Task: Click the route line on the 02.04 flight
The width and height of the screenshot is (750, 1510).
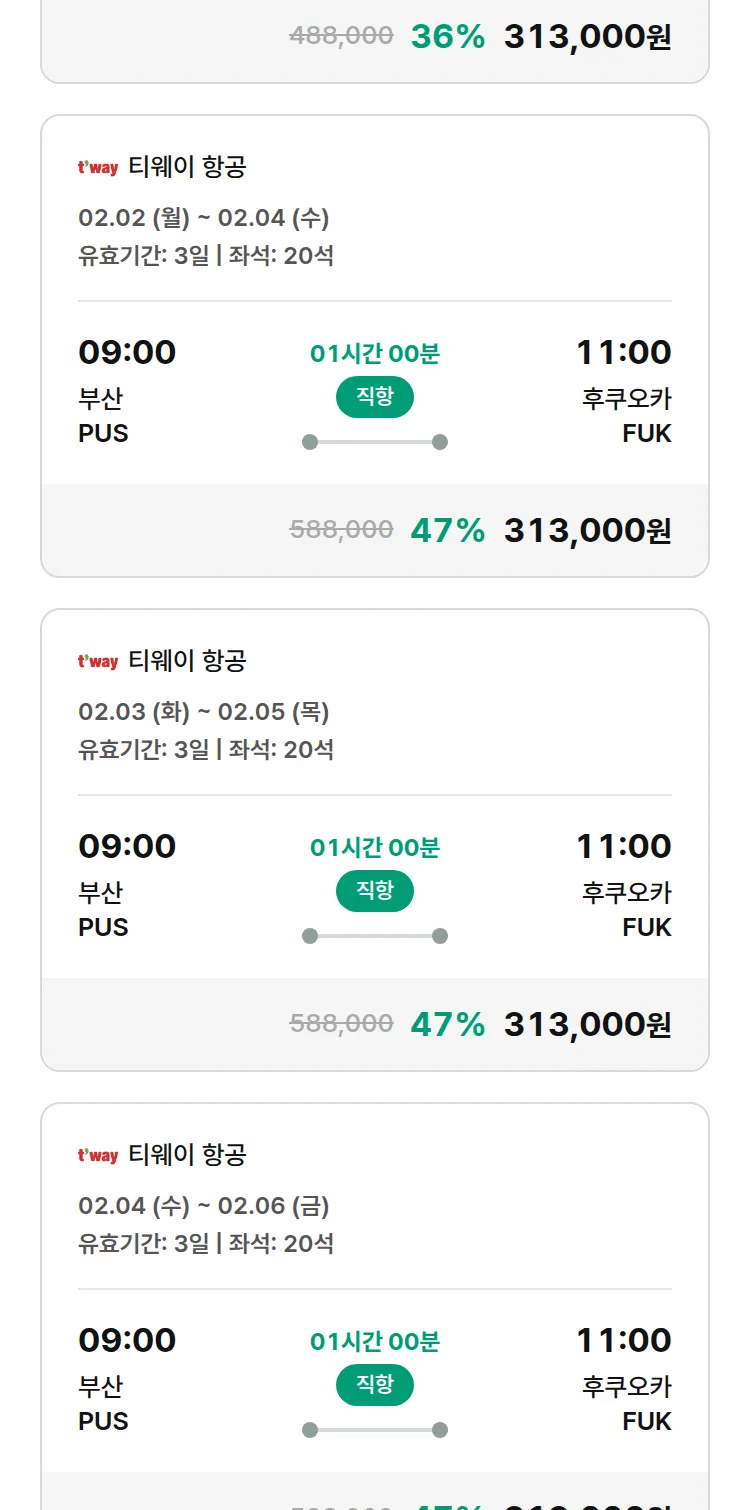Action: (375, 1430)
